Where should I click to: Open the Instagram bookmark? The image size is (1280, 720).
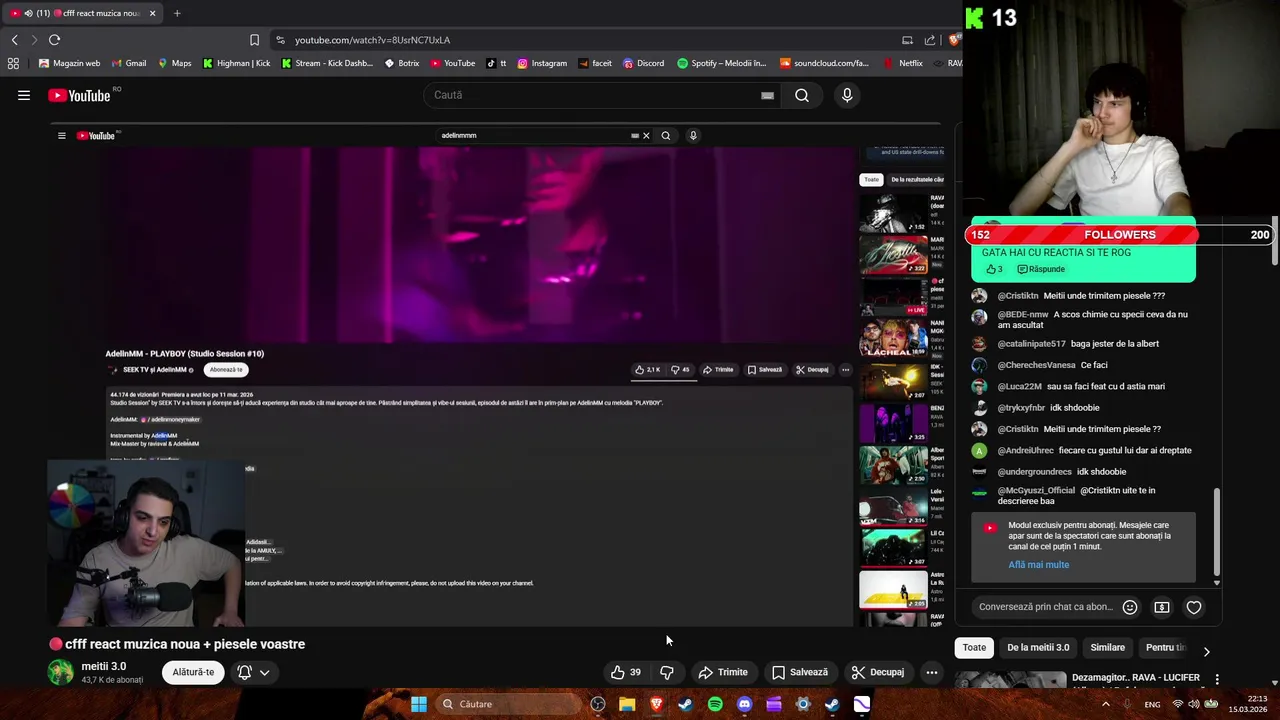click(542, 63)
